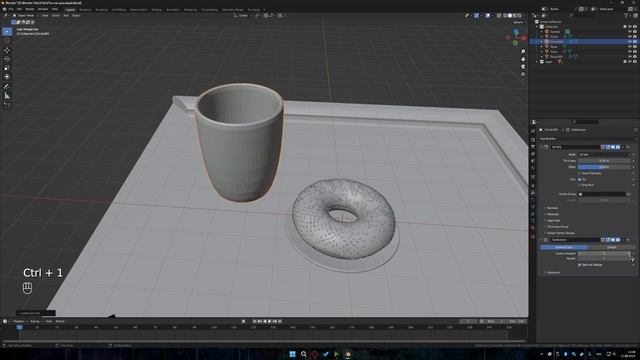Image resolution: width=640 pixels, height=360 pixels.
Task: Open the timeline Keying menu
Action: pyautogui.click(x=35, y=322)
